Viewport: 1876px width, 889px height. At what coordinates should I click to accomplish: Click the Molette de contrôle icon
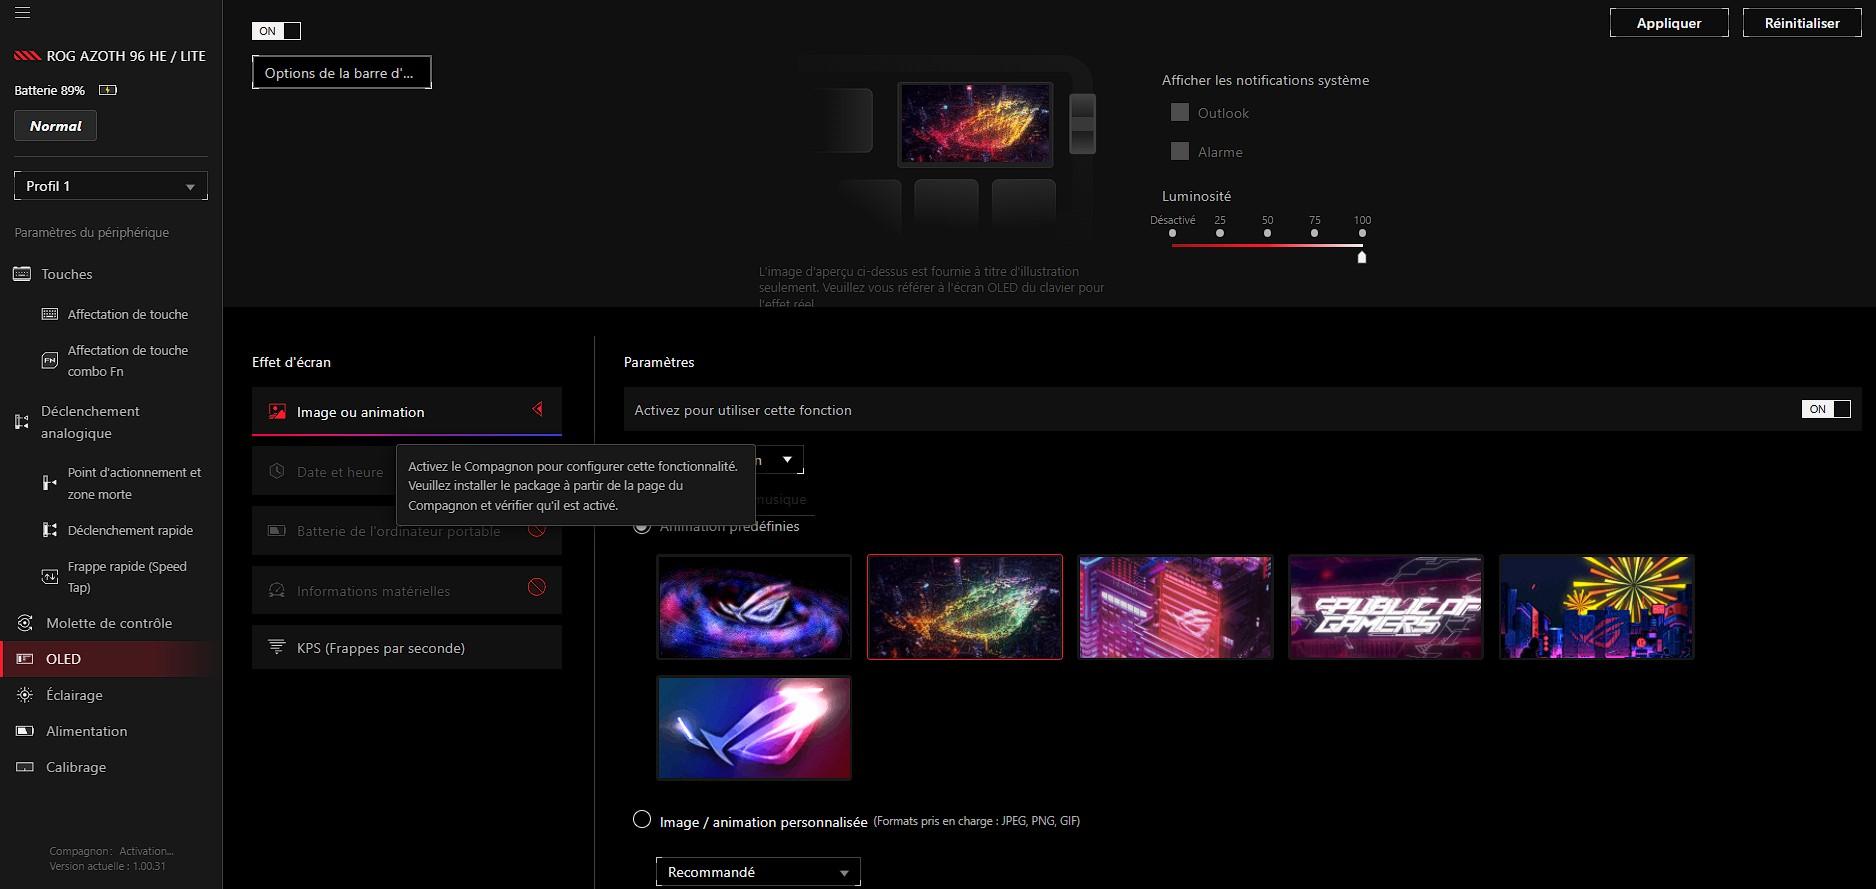tap(25, 623)
